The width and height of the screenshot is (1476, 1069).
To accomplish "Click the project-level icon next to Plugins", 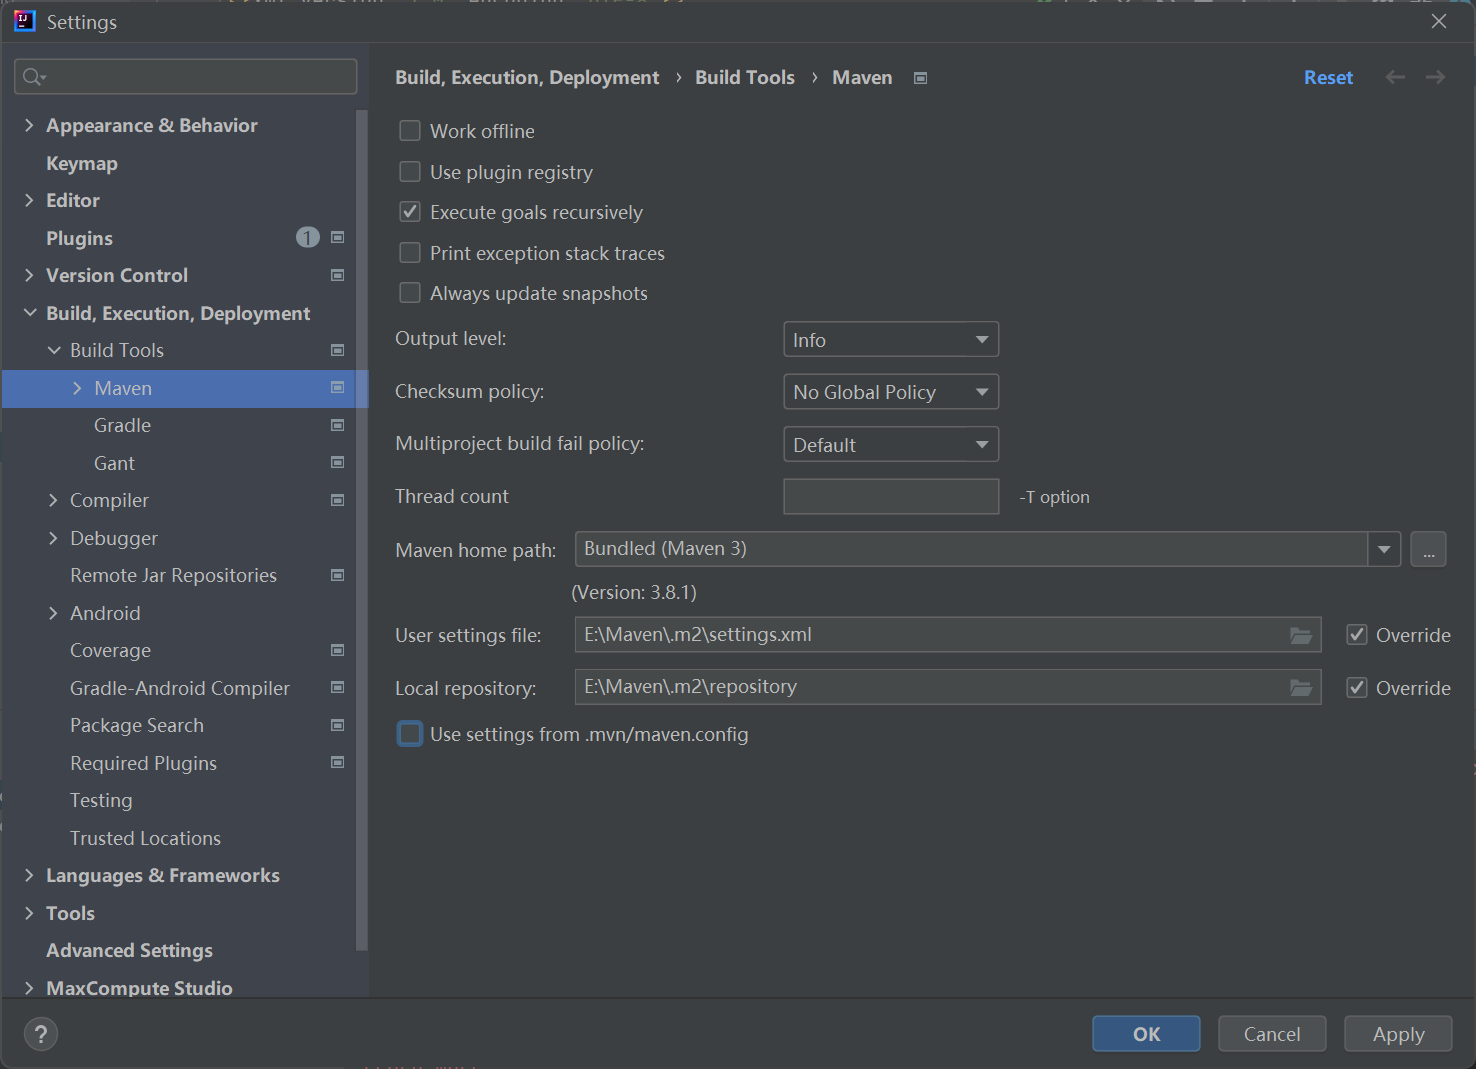I will pyautogui.click(x=338, y=238).
